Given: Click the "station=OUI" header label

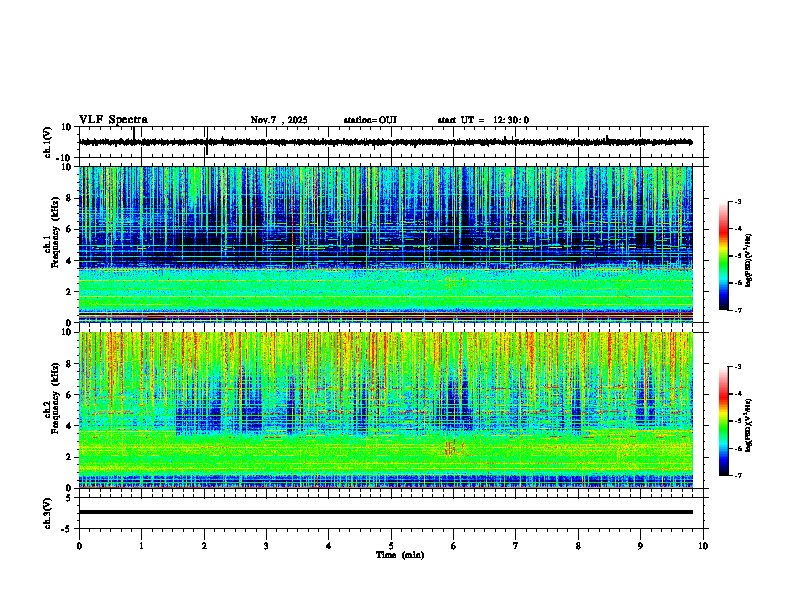Looking at the screenshot, I should (x=370, y=120).
